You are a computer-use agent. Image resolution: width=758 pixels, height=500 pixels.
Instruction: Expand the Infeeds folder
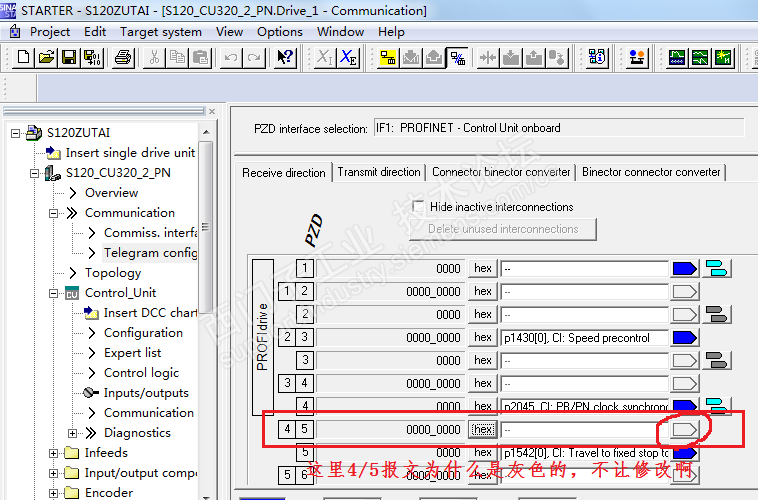(53, 453)
